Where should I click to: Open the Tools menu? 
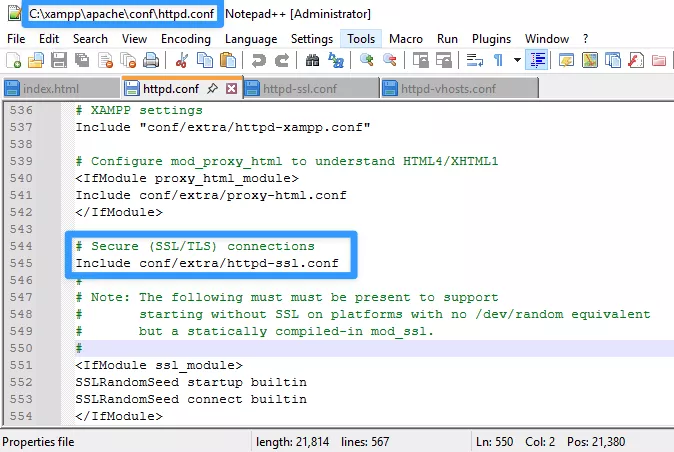[x=361, y=39]
